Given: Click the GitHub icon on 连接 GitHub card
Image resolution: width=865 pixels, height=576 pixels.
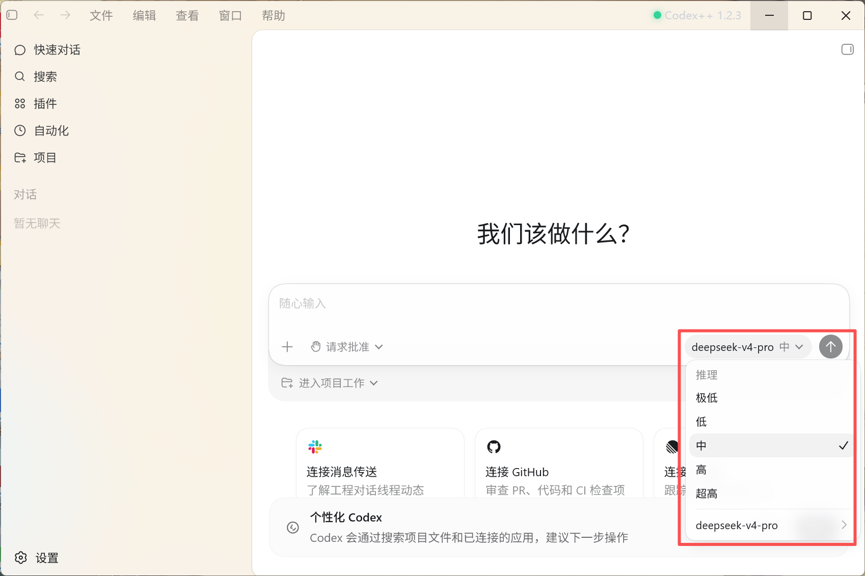Looking at the screenshot, I should click(x=494, y=447).
